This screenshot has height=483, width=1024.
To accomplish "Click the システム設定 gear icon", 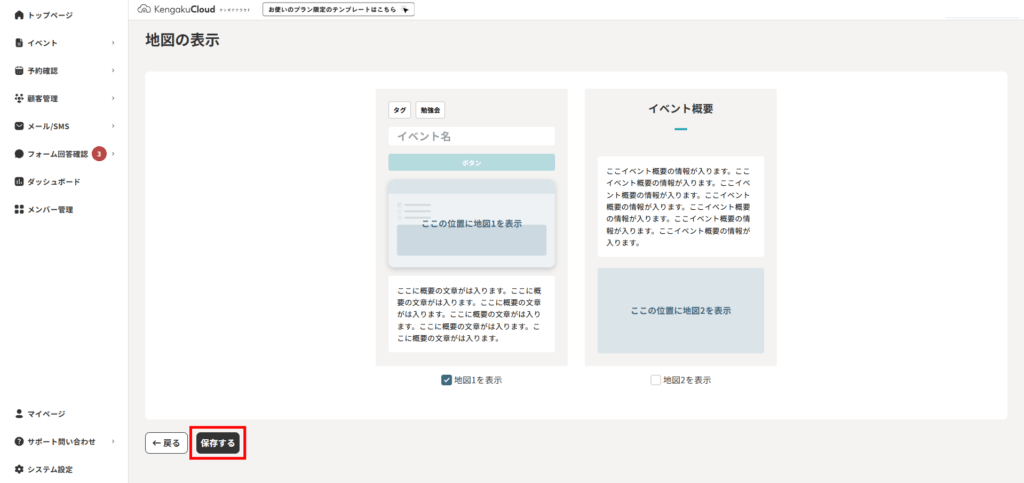I will (19, 469).
